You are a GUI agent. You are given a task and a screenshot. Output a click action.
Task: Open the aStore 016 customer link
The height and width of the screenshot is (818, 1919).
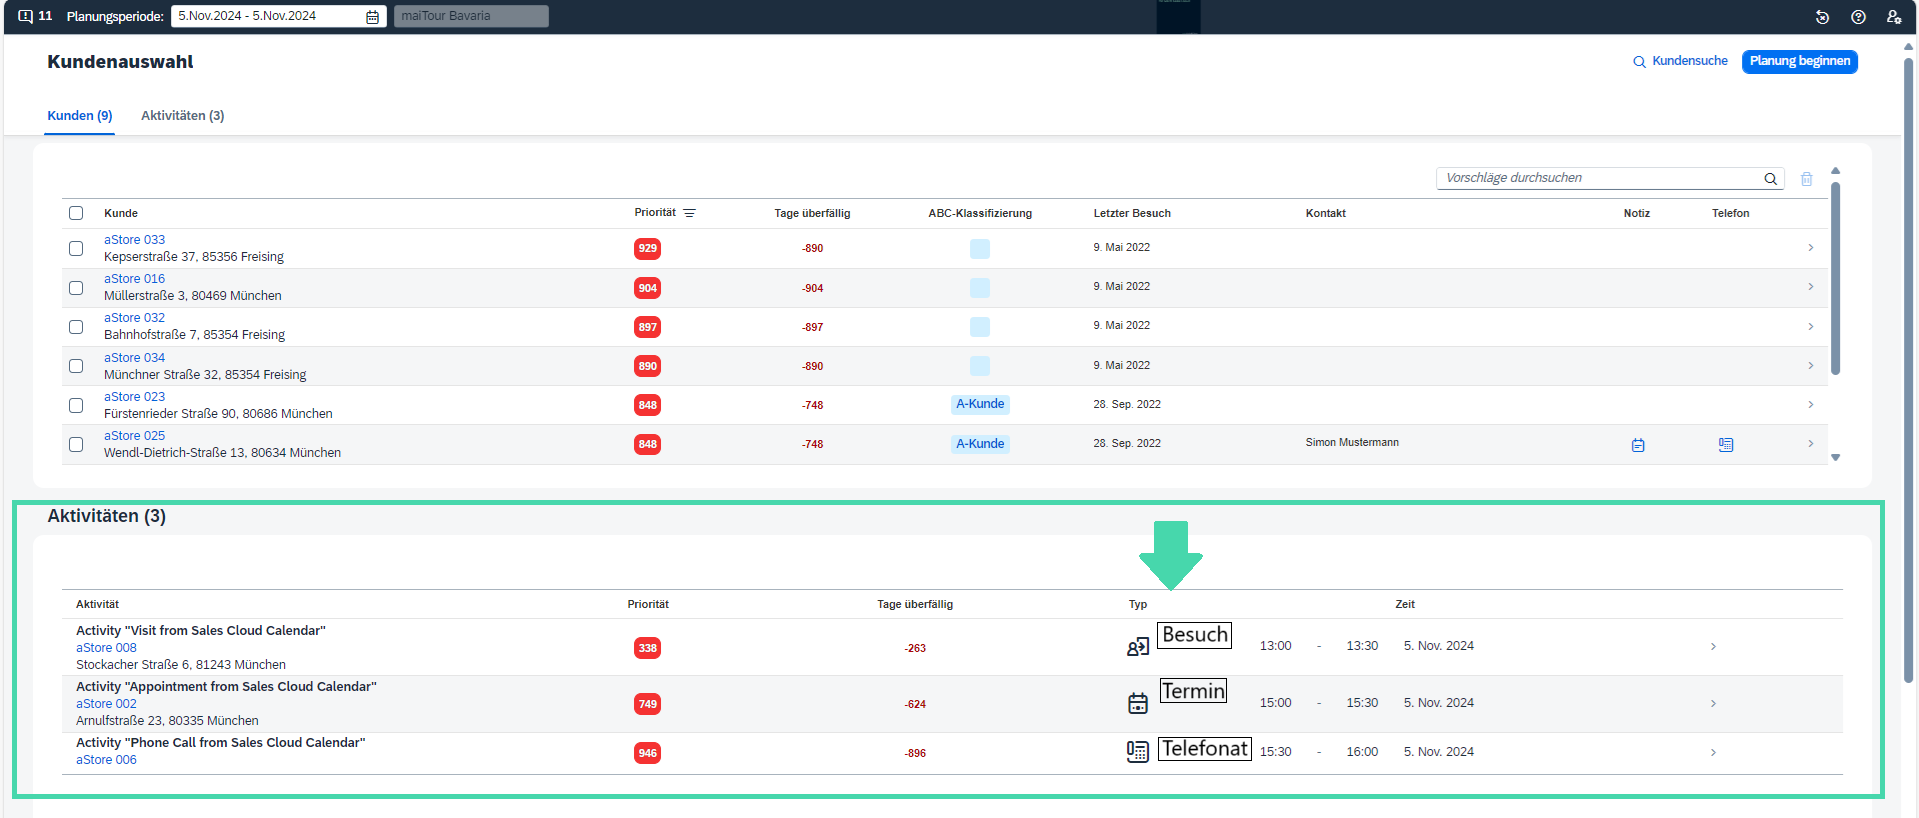point(134,279)
